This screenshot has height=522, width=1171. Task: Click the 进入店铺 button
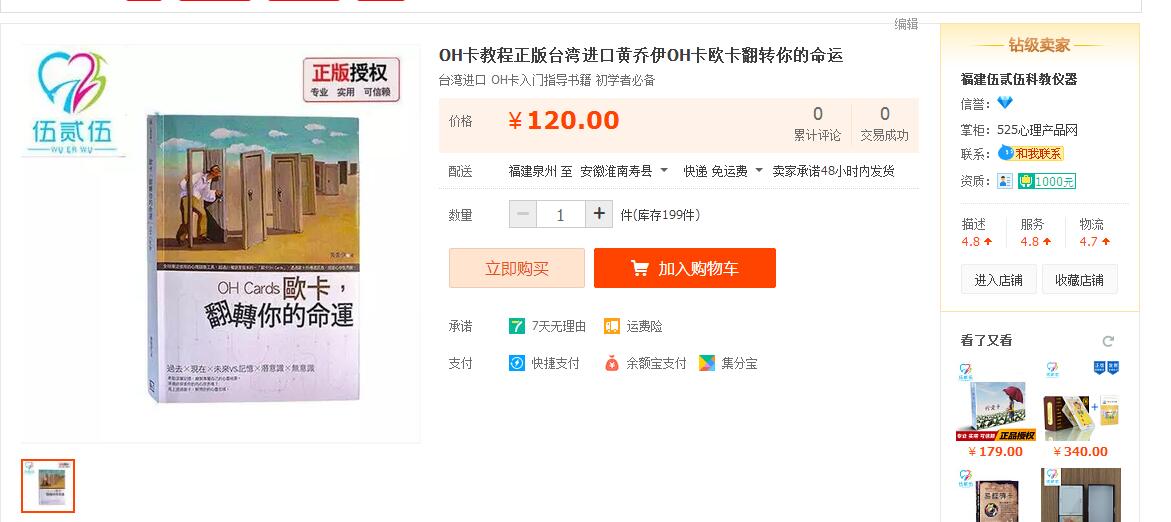coord(998,280)
